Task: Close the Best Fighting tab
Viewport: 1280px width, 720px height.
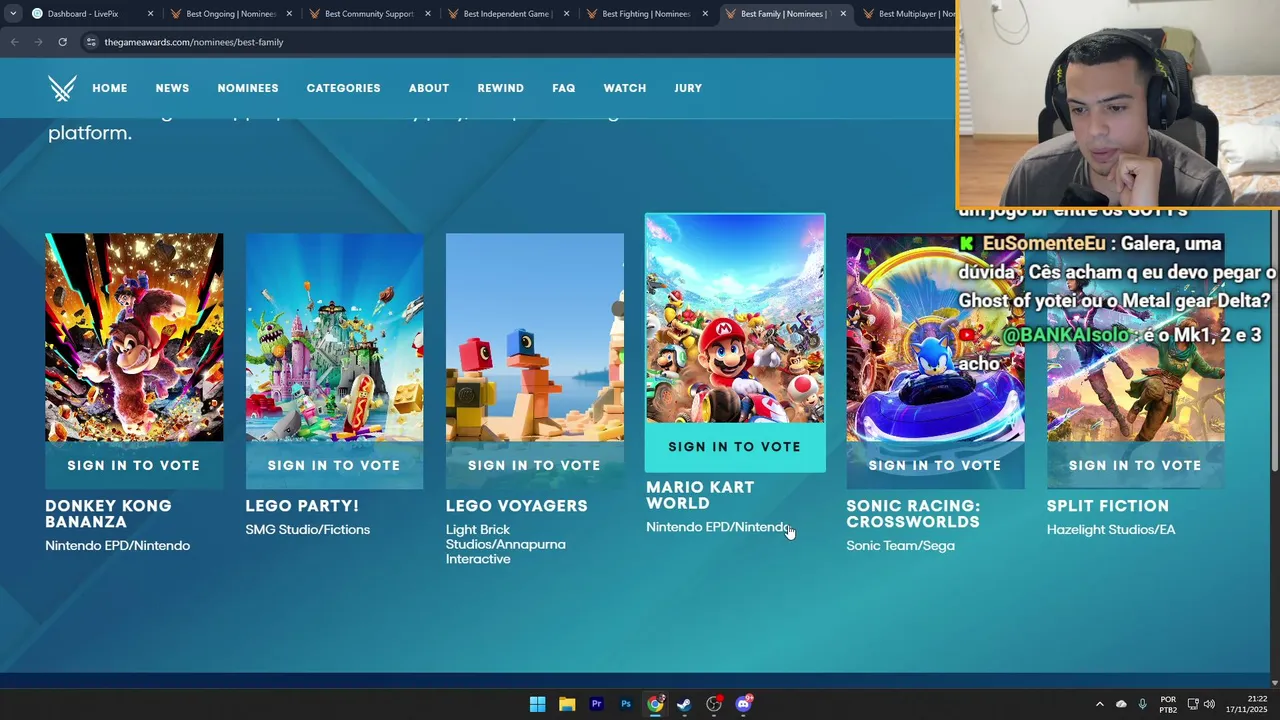Action: [705, 14]
